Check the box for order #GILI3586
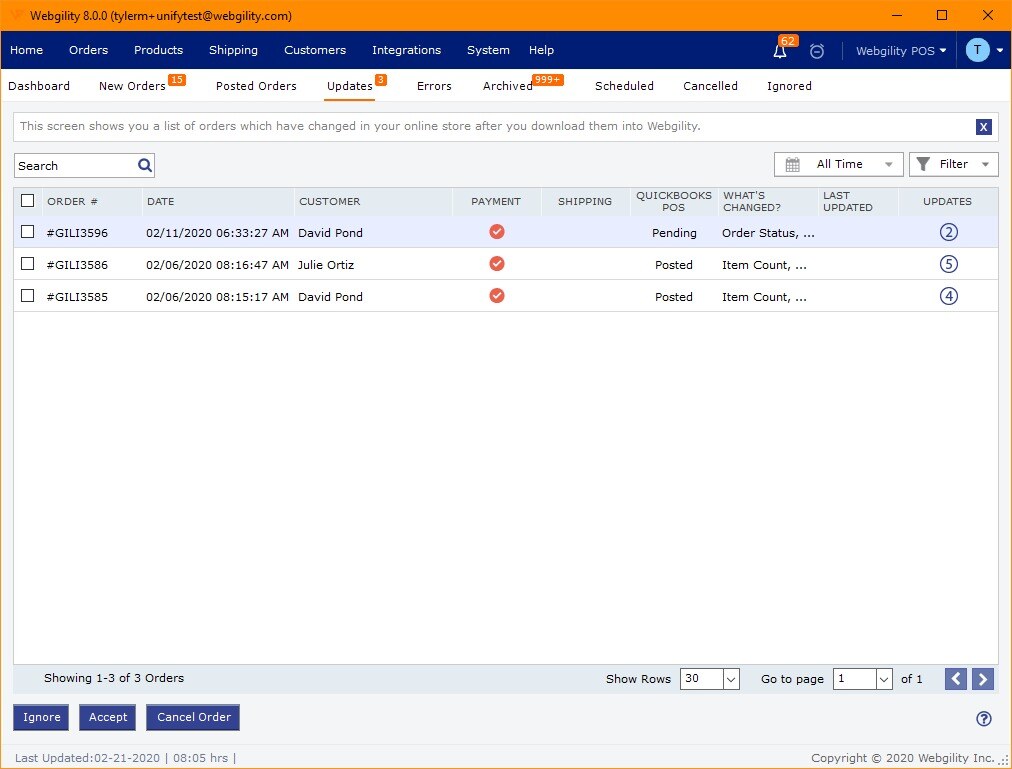This screenshot has width=1012, height=769. 27,263
